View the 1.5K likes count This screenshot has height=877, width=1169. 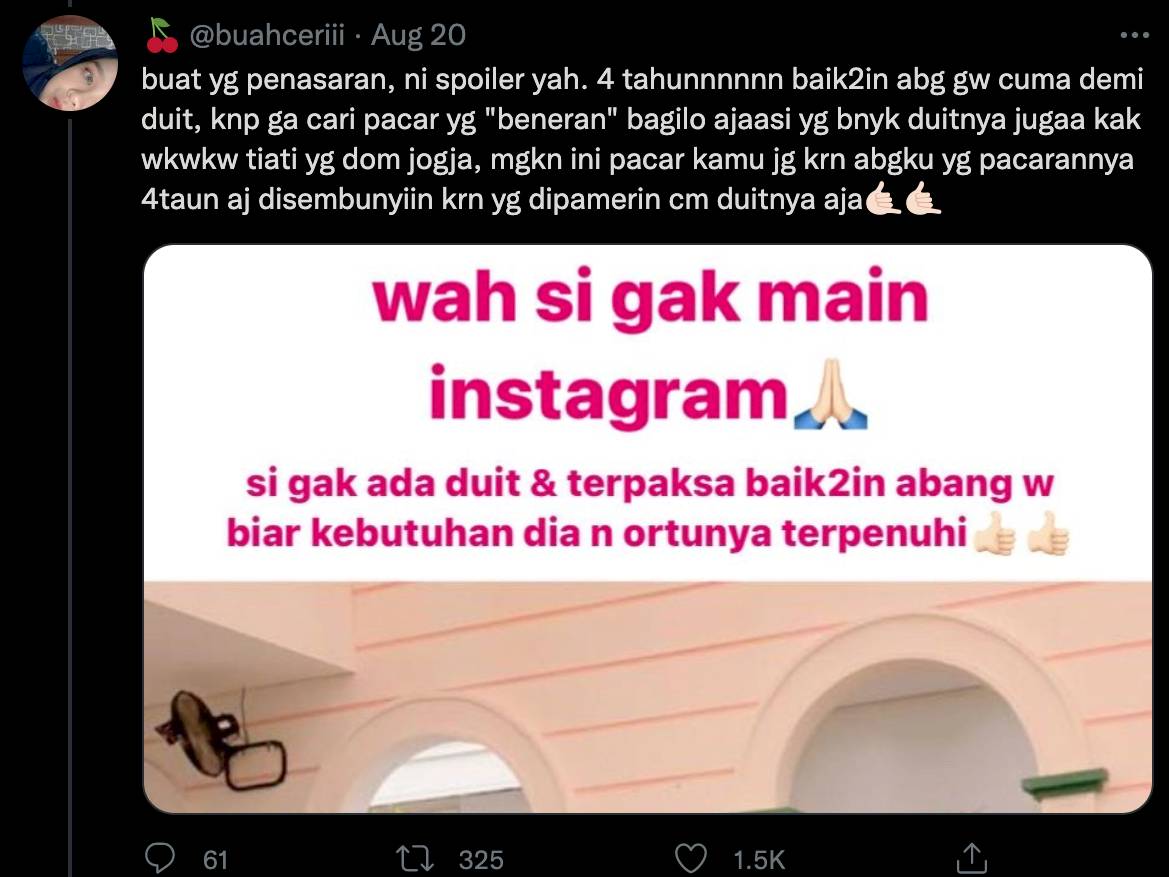tap(759, 860)
